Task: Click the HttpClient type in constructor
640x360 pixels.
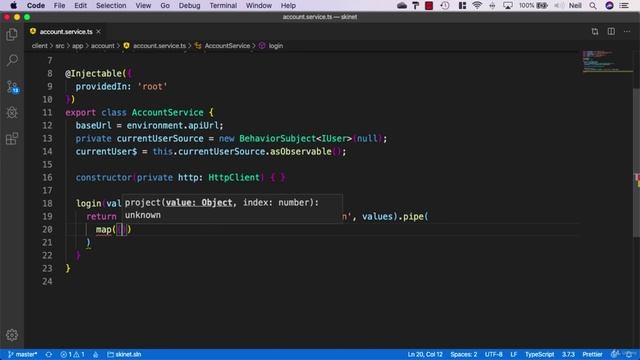Action: (x=234, y=177)
